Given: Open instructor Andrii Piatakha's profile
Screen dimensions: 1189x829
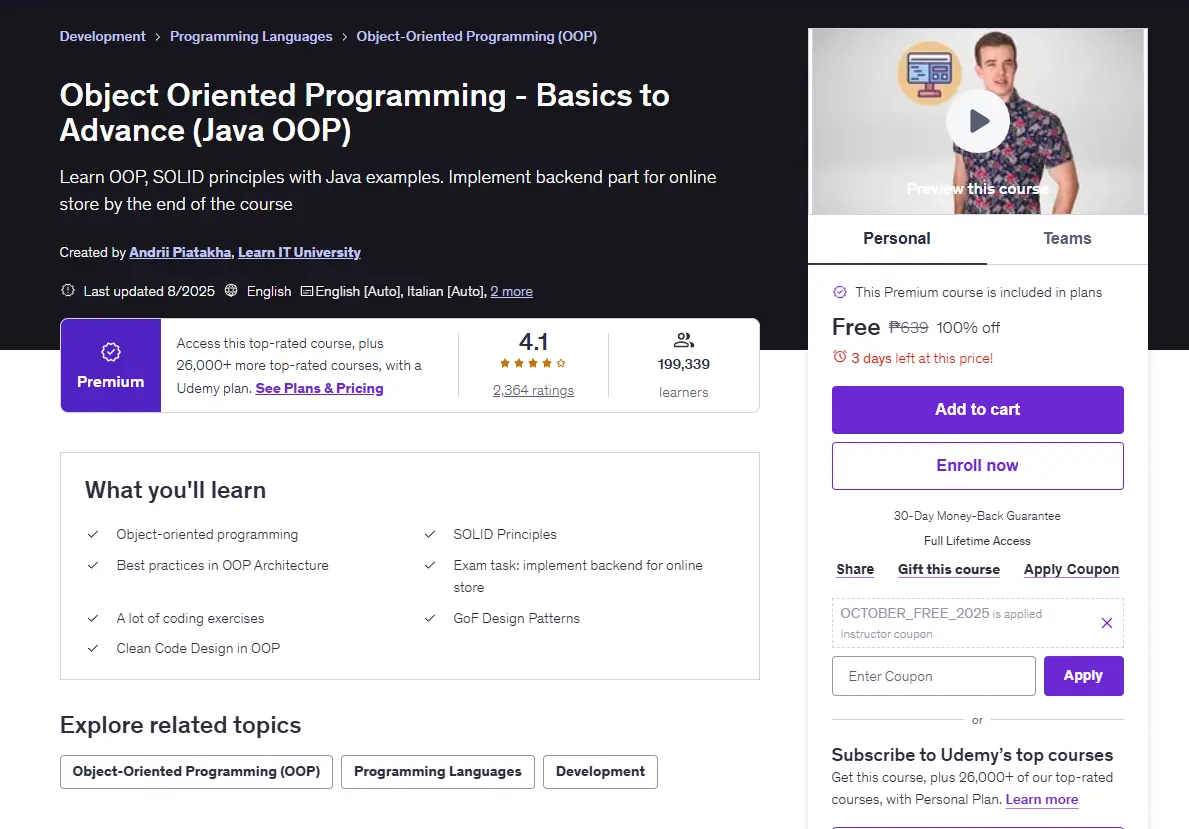Looking at the screenshot, I should coord(180,253).
